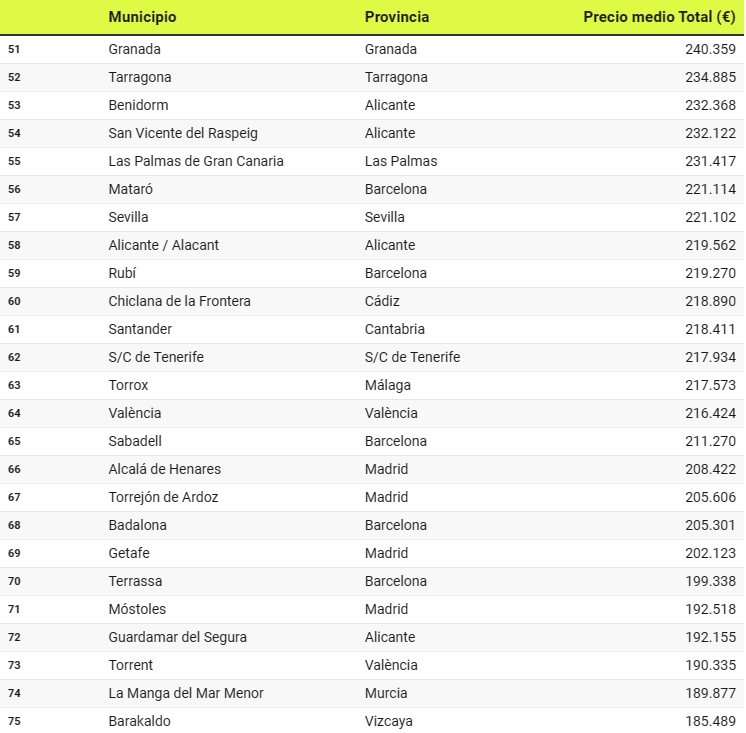Click La Manga del Mar Menor entry
The height and width of the screenshot is (733, 746).
point(186,693)
